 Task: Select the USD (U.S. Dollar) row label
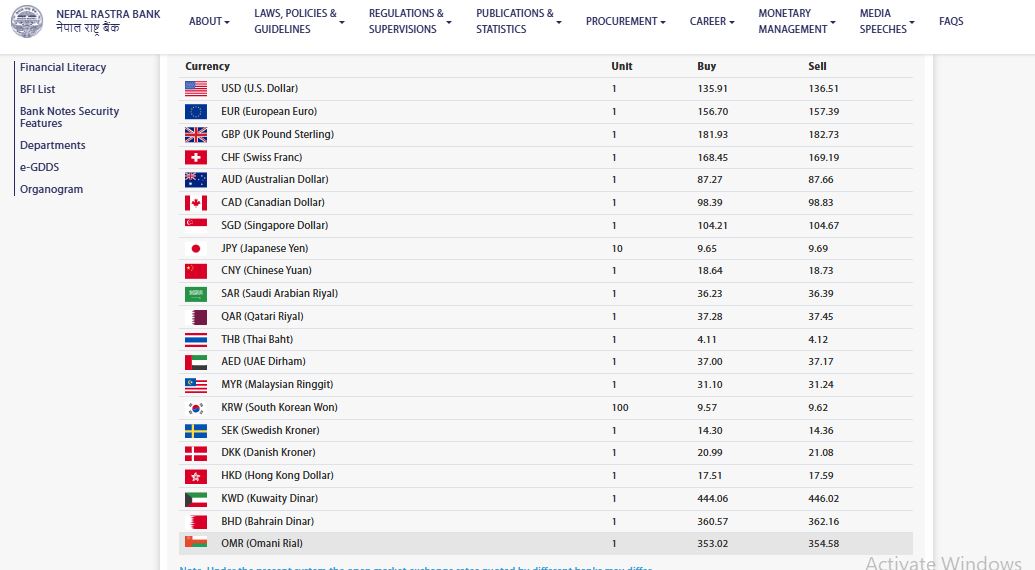coord(259,88)
